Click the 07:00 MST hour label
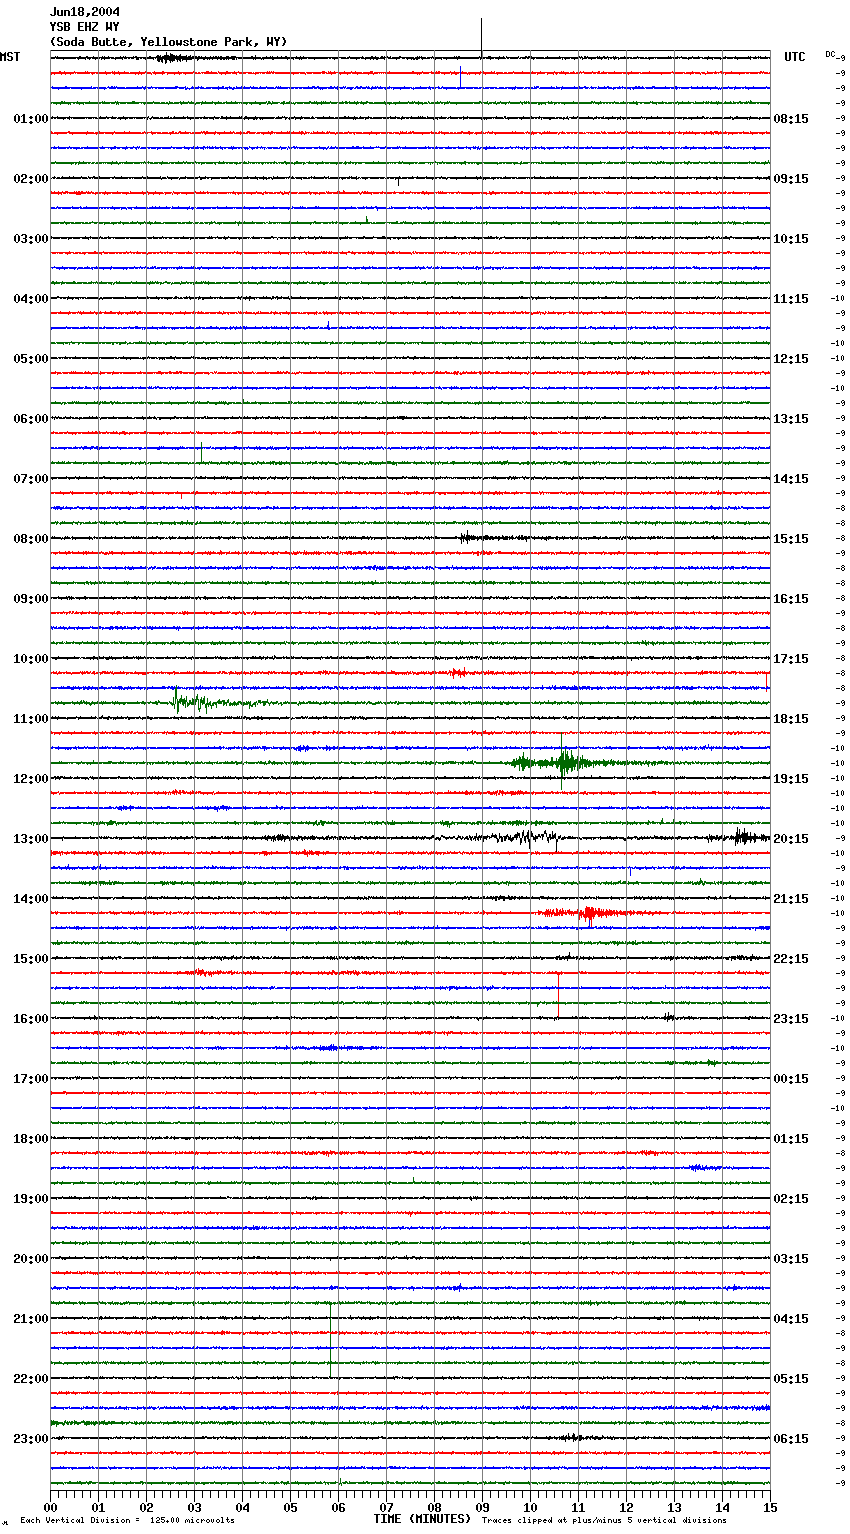Viewport: 850px width, 1534px height. (31, 479)
